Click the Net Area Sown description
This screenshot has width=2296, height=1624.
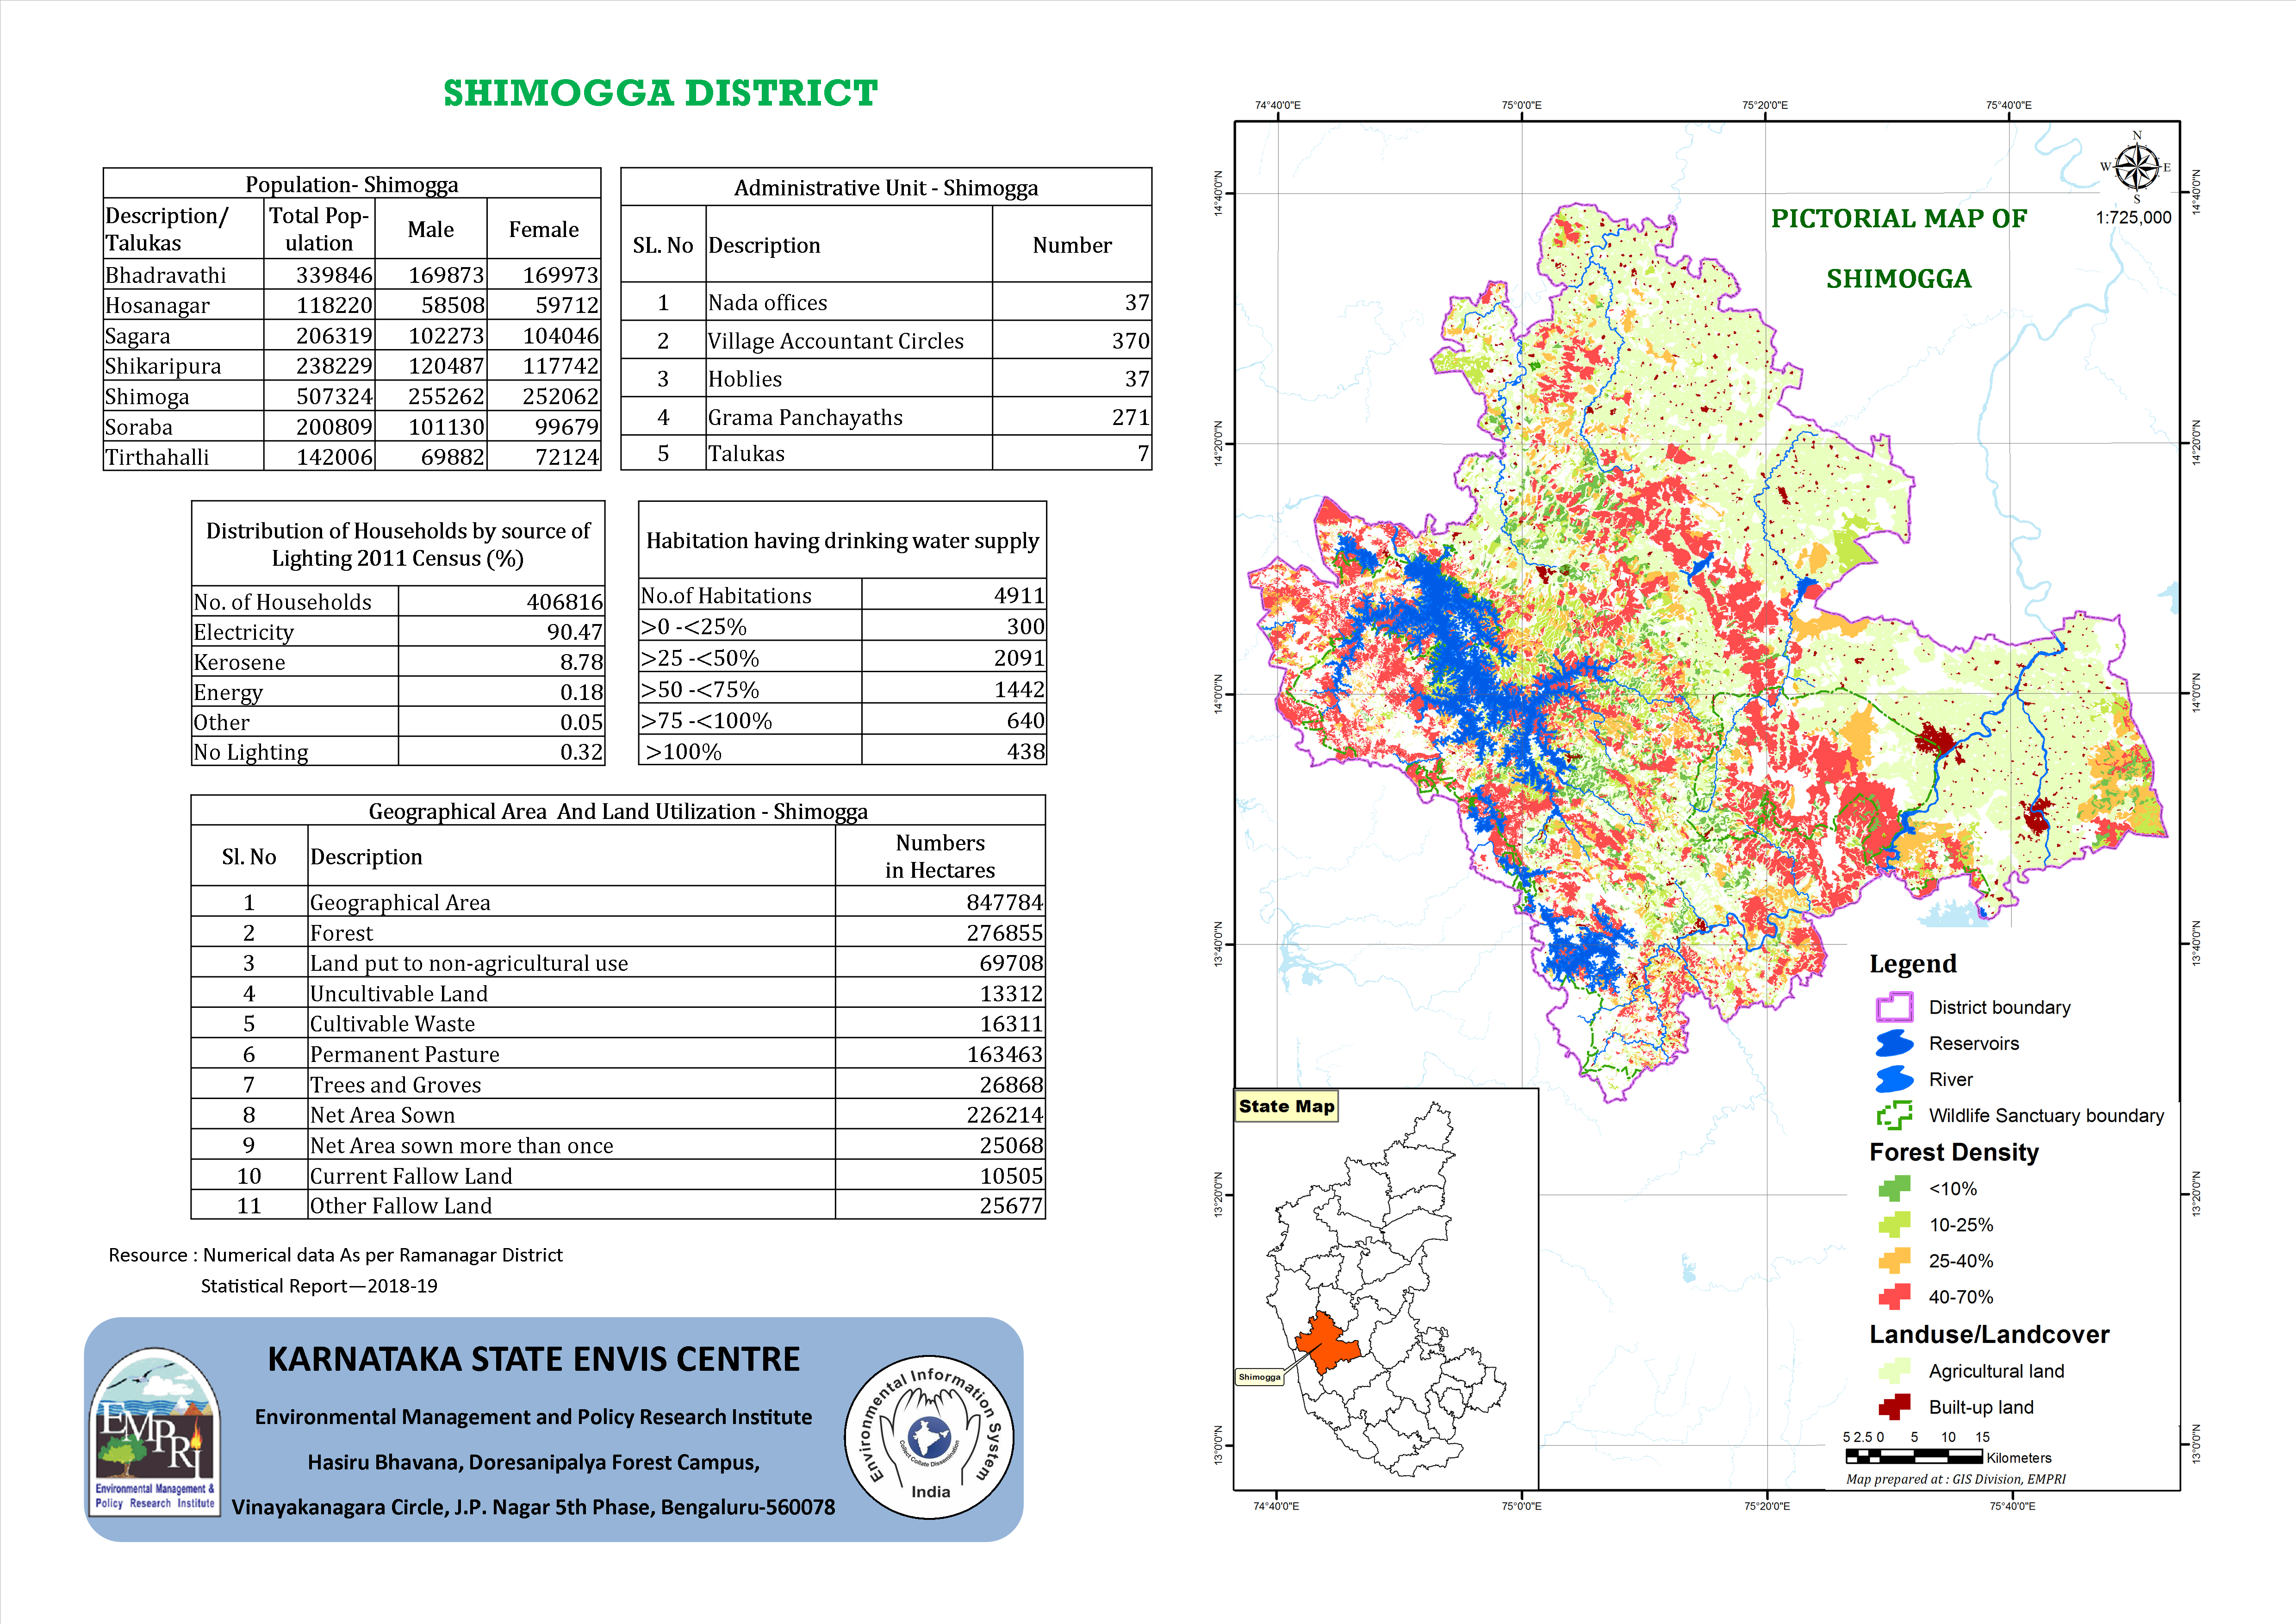tap(382, 1115)
